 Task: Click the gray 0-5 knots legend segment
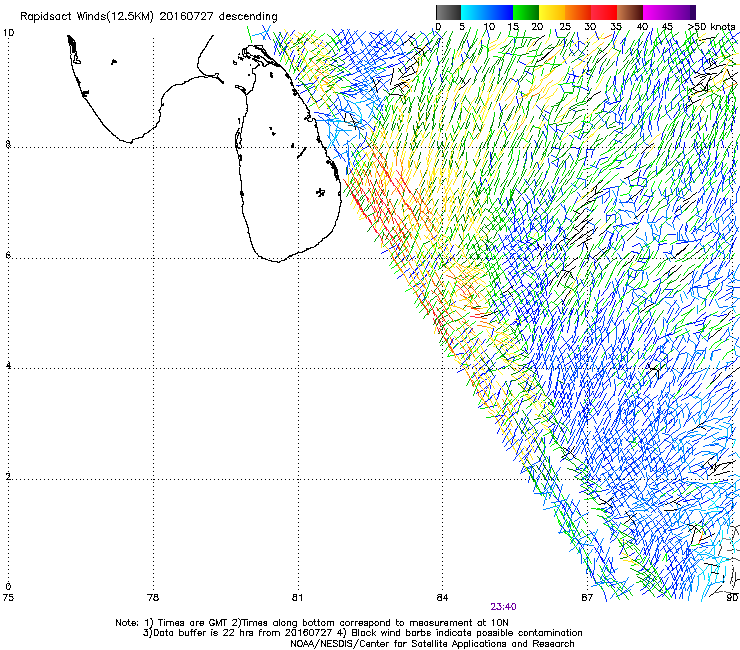click(x=448, y=12)
